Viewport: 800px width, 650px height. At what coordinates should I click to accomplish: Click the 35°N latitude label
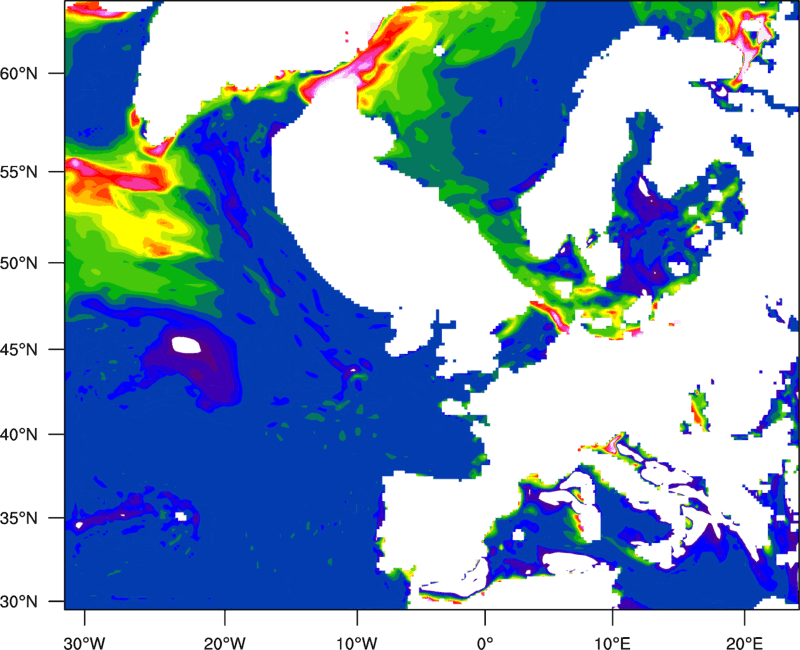click(19, 518)
